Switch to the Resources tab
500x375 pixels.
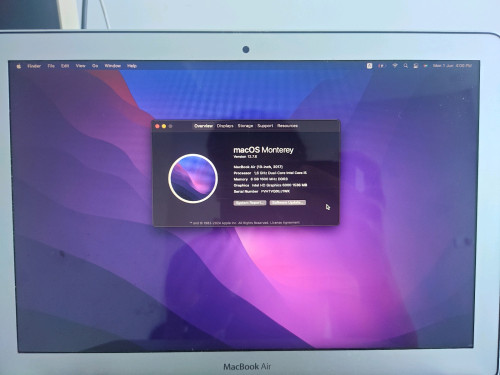287,126
